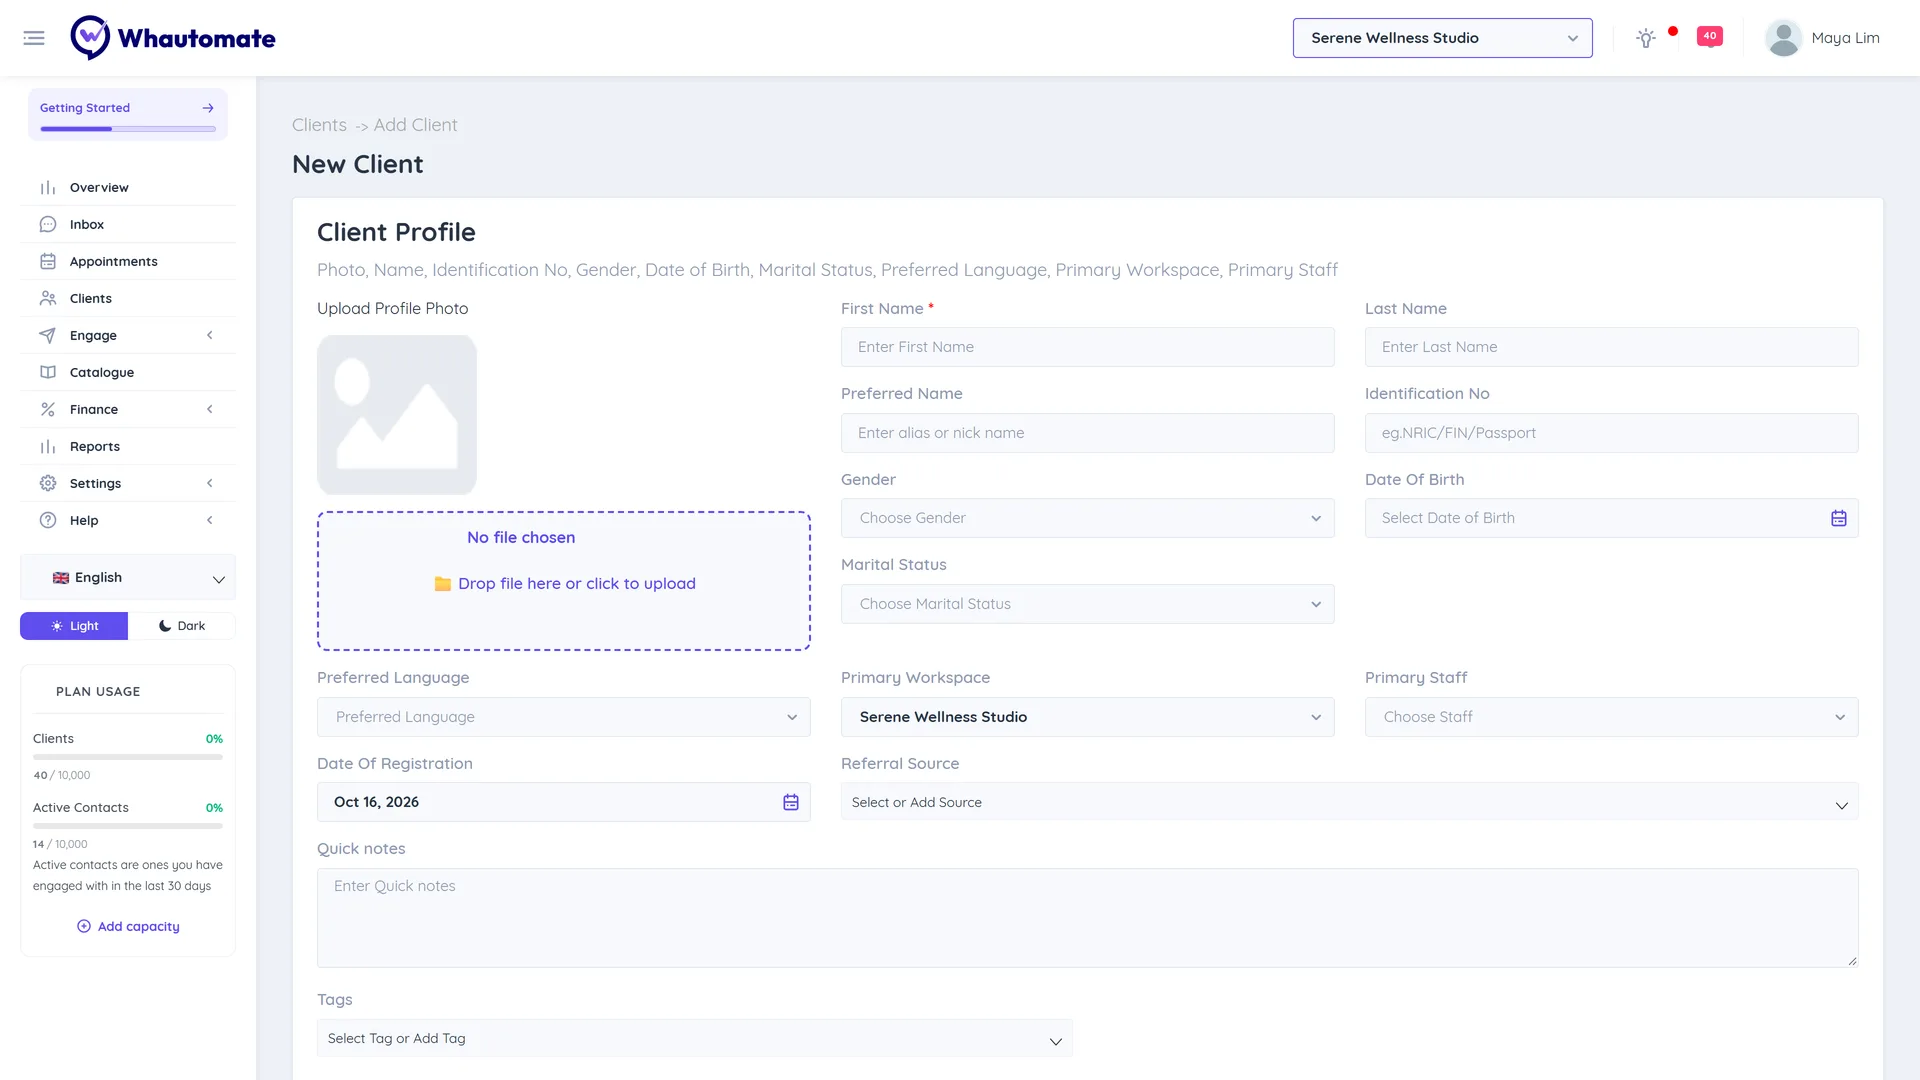This screenshot has width=1920, height=1080.
Task: Click the Inbox chat bubble icon
Action: tap(48, 225)
